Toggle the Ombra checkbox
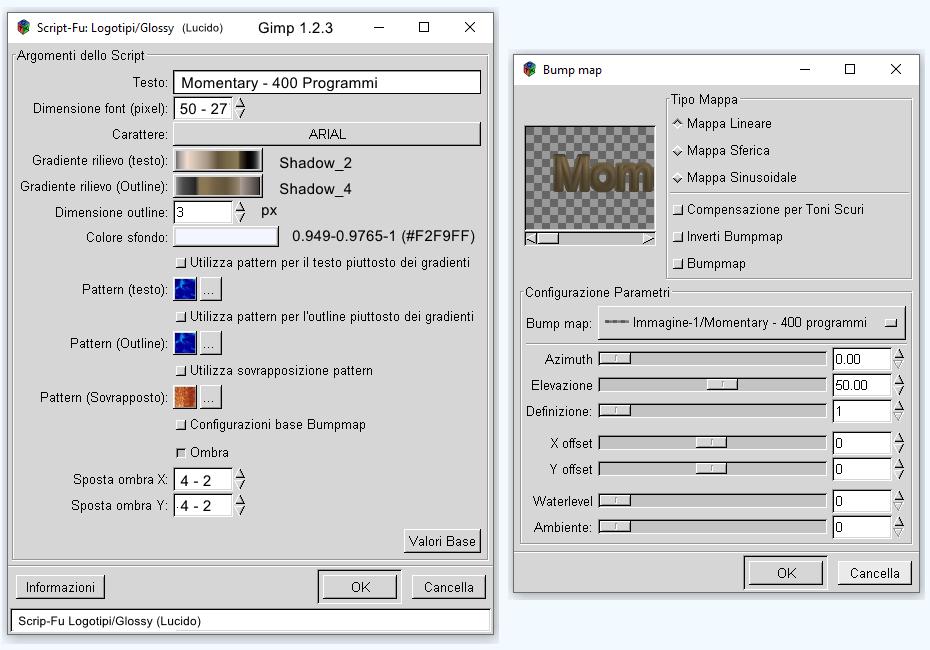The image size is (930, 650). coord(181,453)
